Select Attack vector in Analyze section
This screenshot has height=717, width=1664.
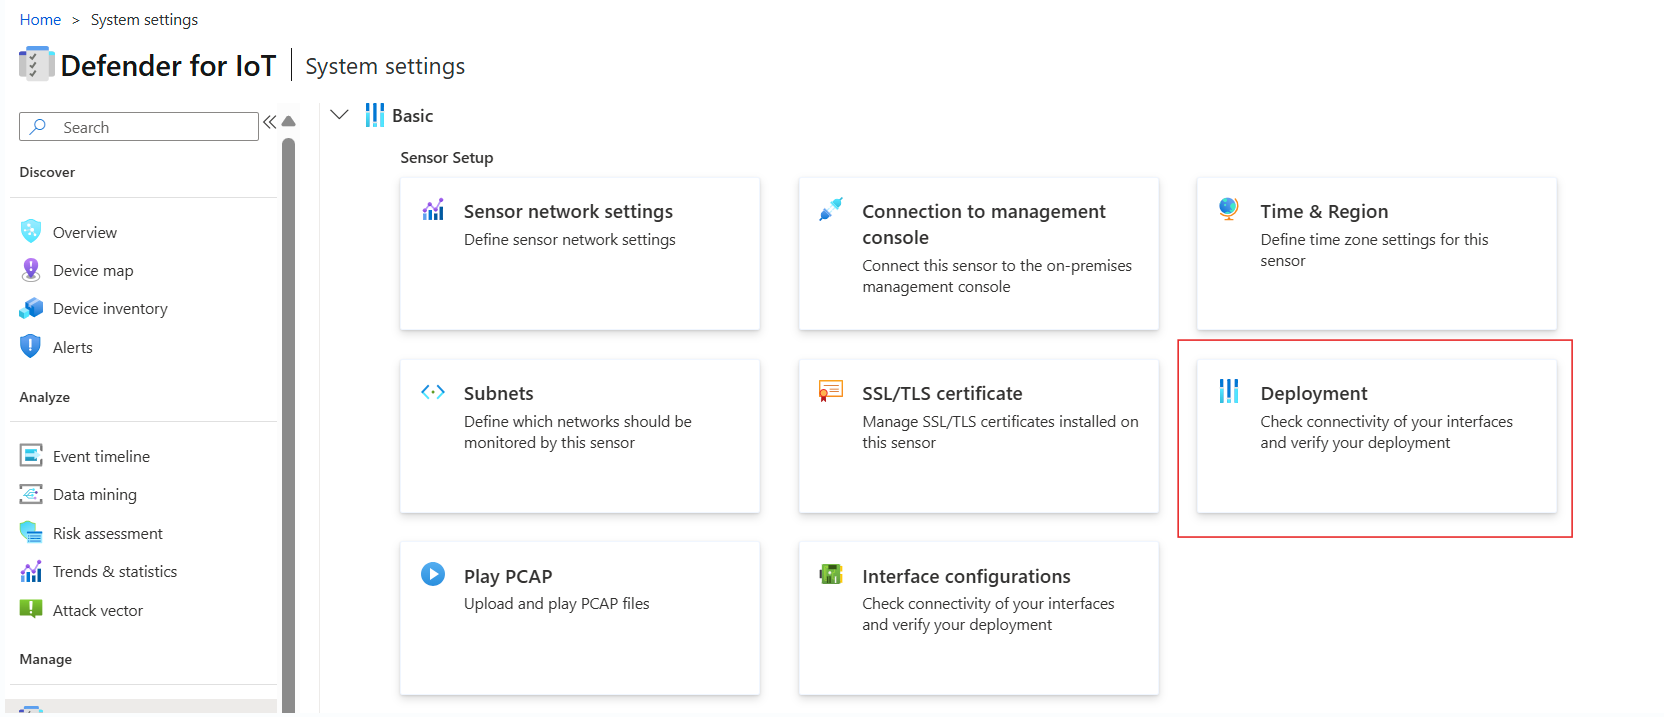[x=97, y=611]
